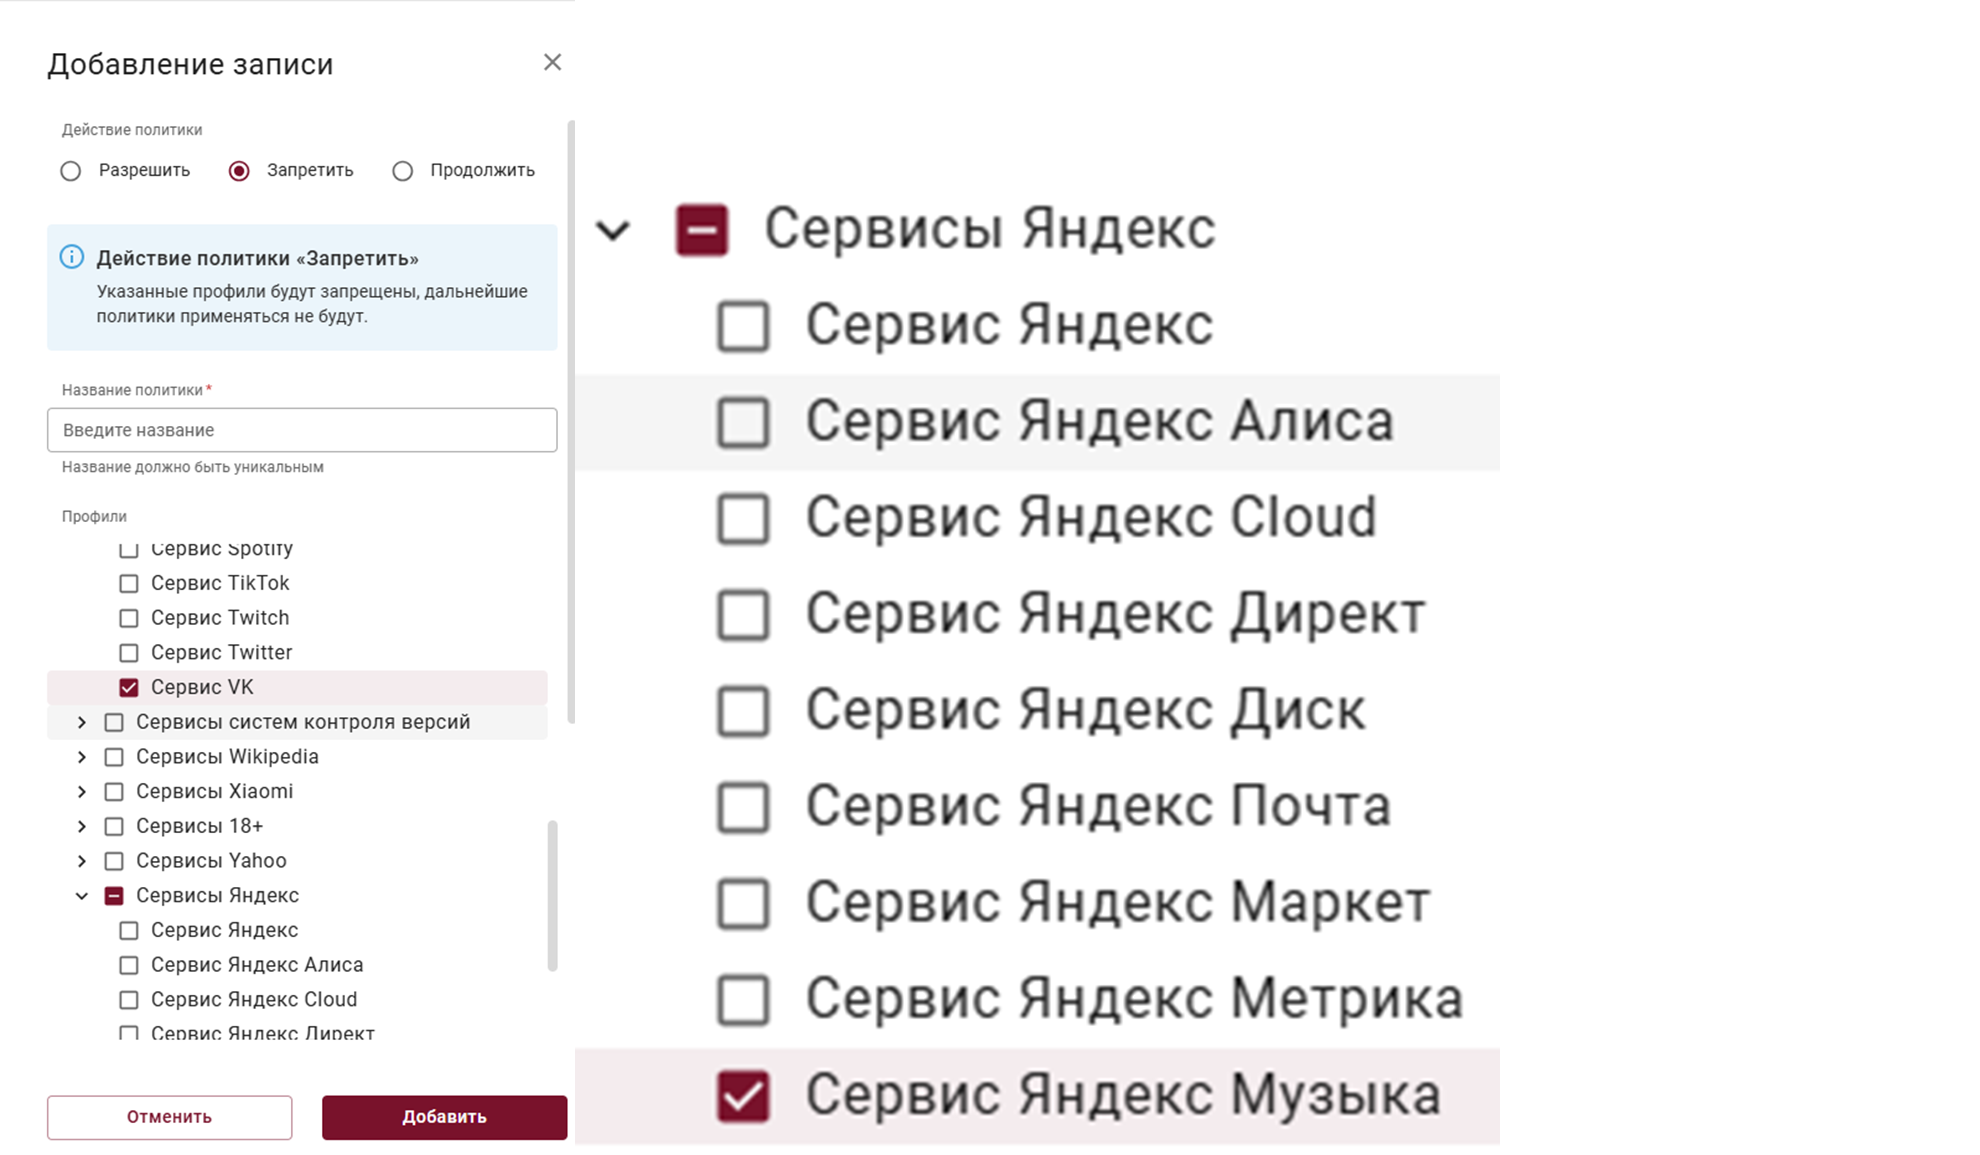Expand the Сервисы Wikipedia tree node
Screen dimensions: 1980x1155
click(82, 757)
